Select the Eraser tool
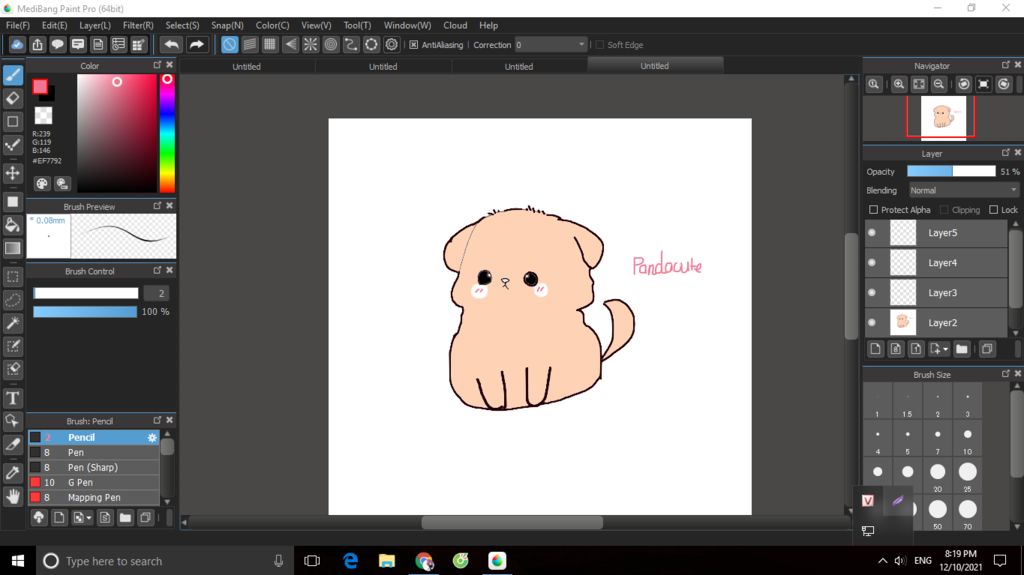 (12, 98)
